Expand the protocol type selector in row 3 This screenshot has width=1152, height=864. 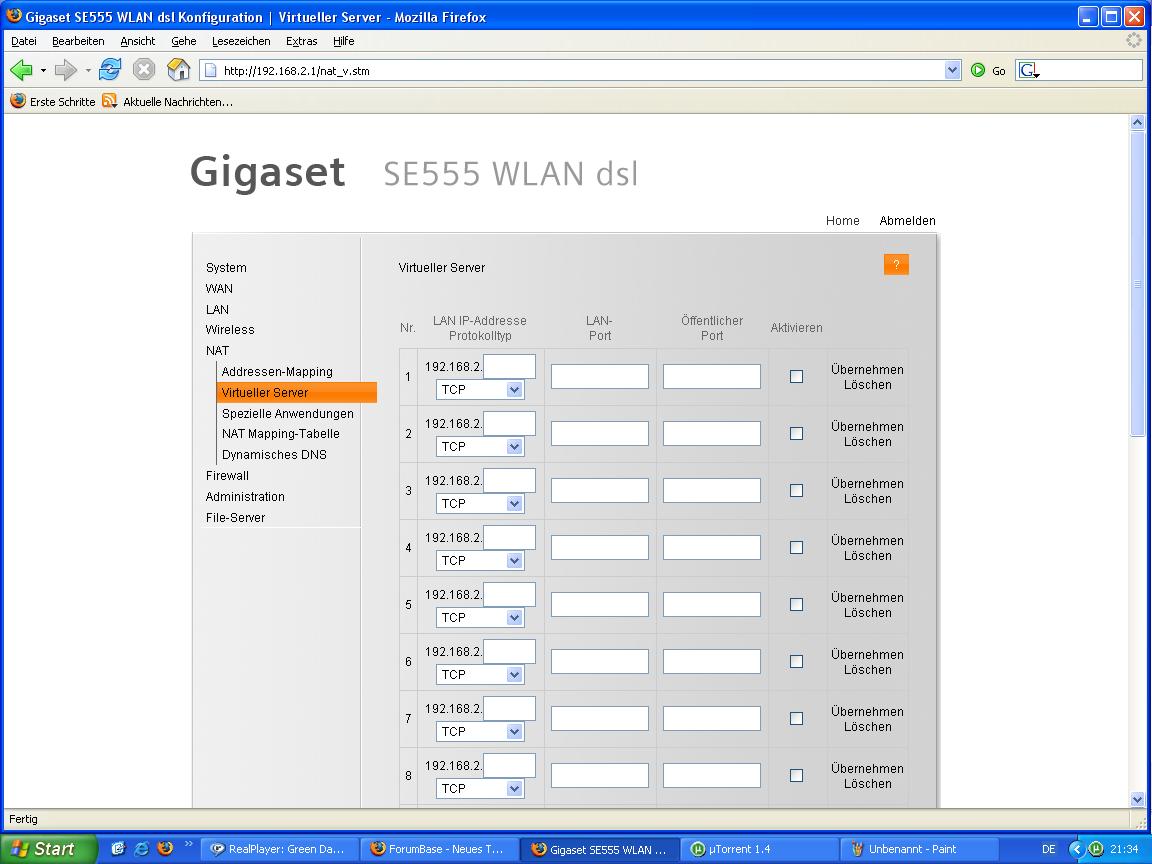pyautogui.click(x=480, y=503)
